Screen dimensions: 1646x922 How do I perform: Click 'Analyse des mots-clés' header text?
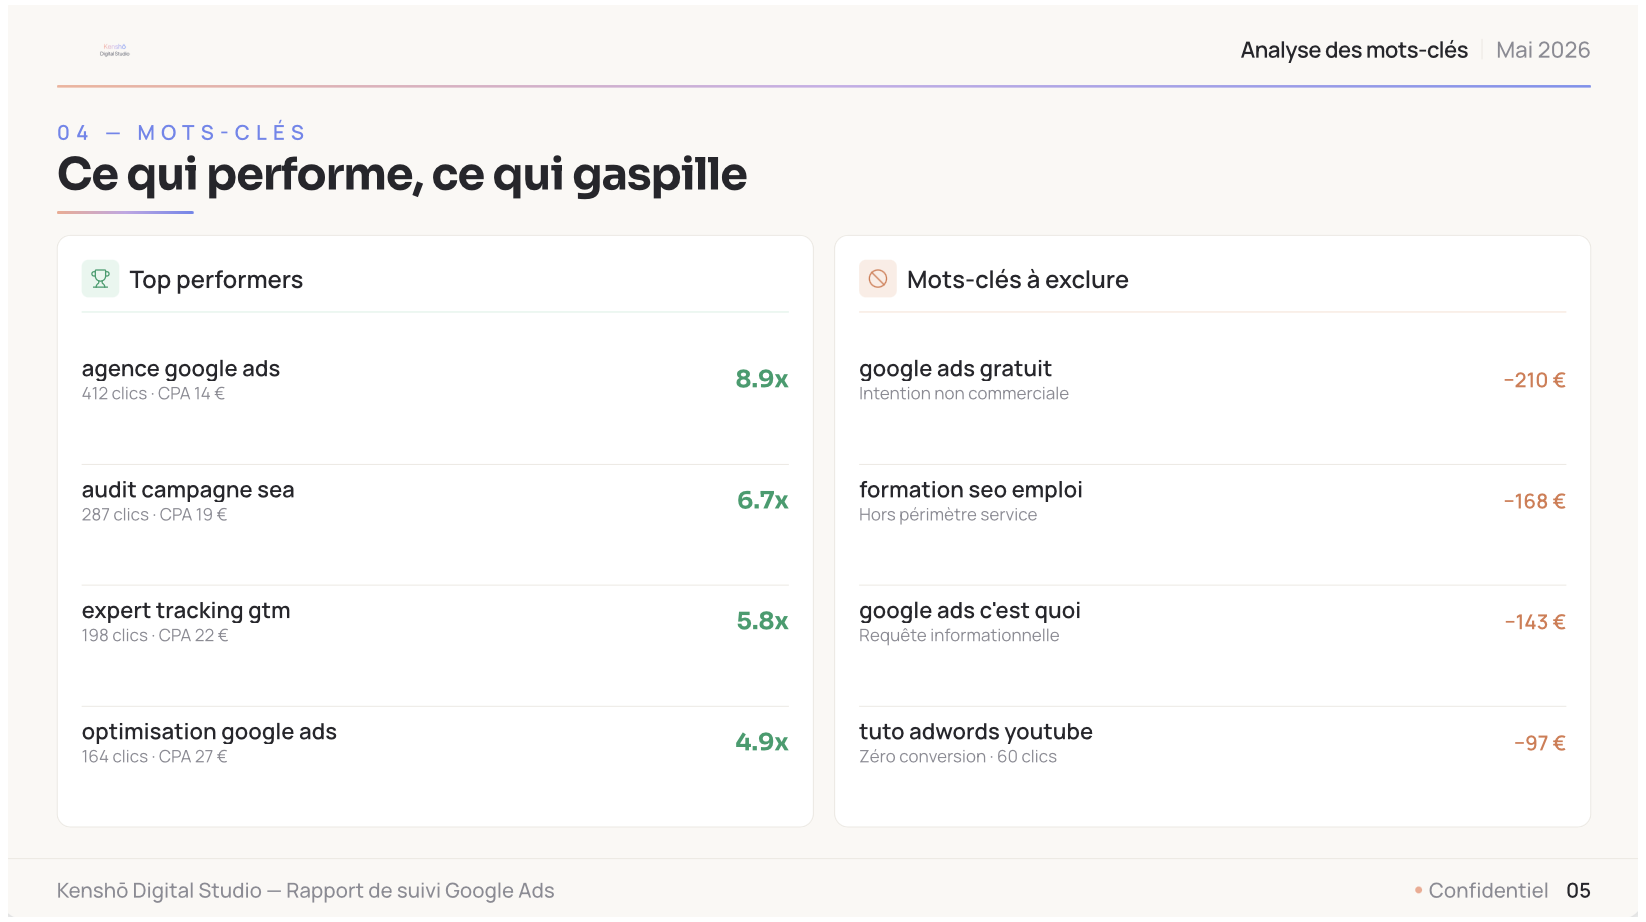tap(1354, 50)
